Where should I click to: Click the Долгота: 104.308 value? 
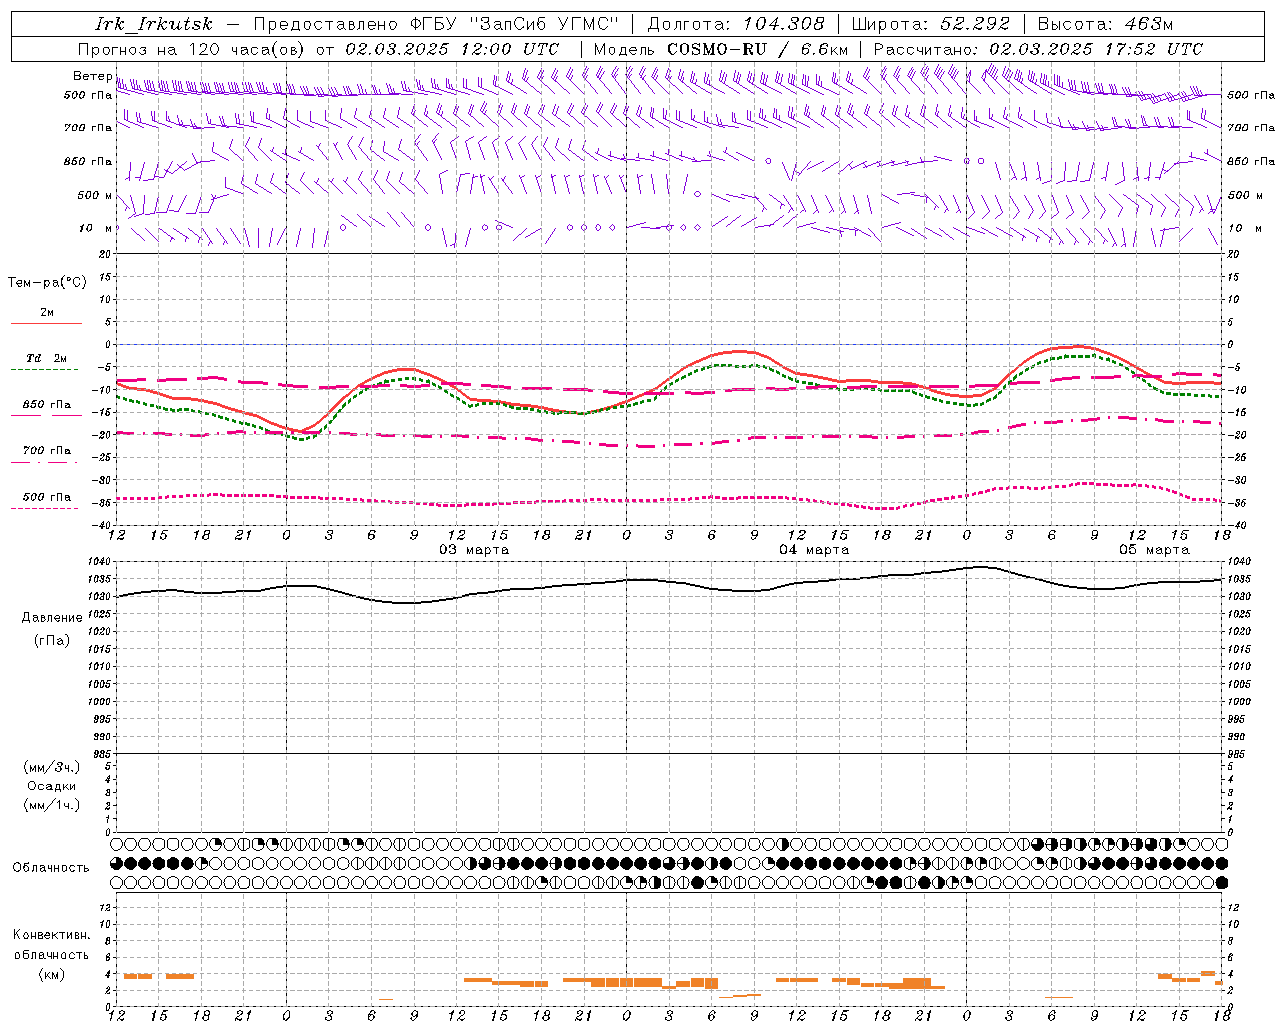coord(736,24)
